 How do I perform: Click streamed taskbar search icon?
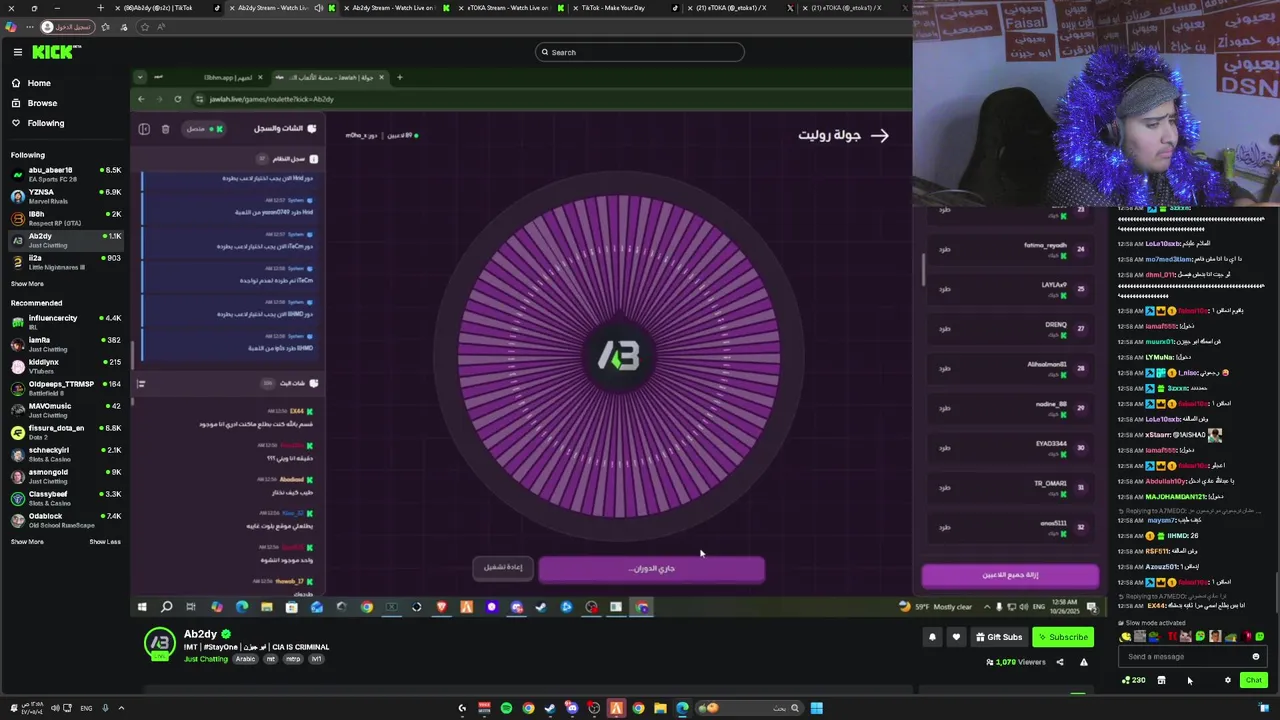pos(166,607)
